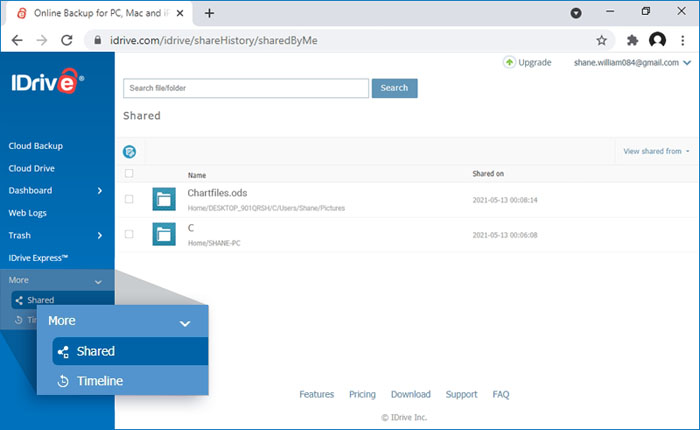Click the refresh icon above file list
Viewport: 700px width, 430px height.
coord(130,152)
